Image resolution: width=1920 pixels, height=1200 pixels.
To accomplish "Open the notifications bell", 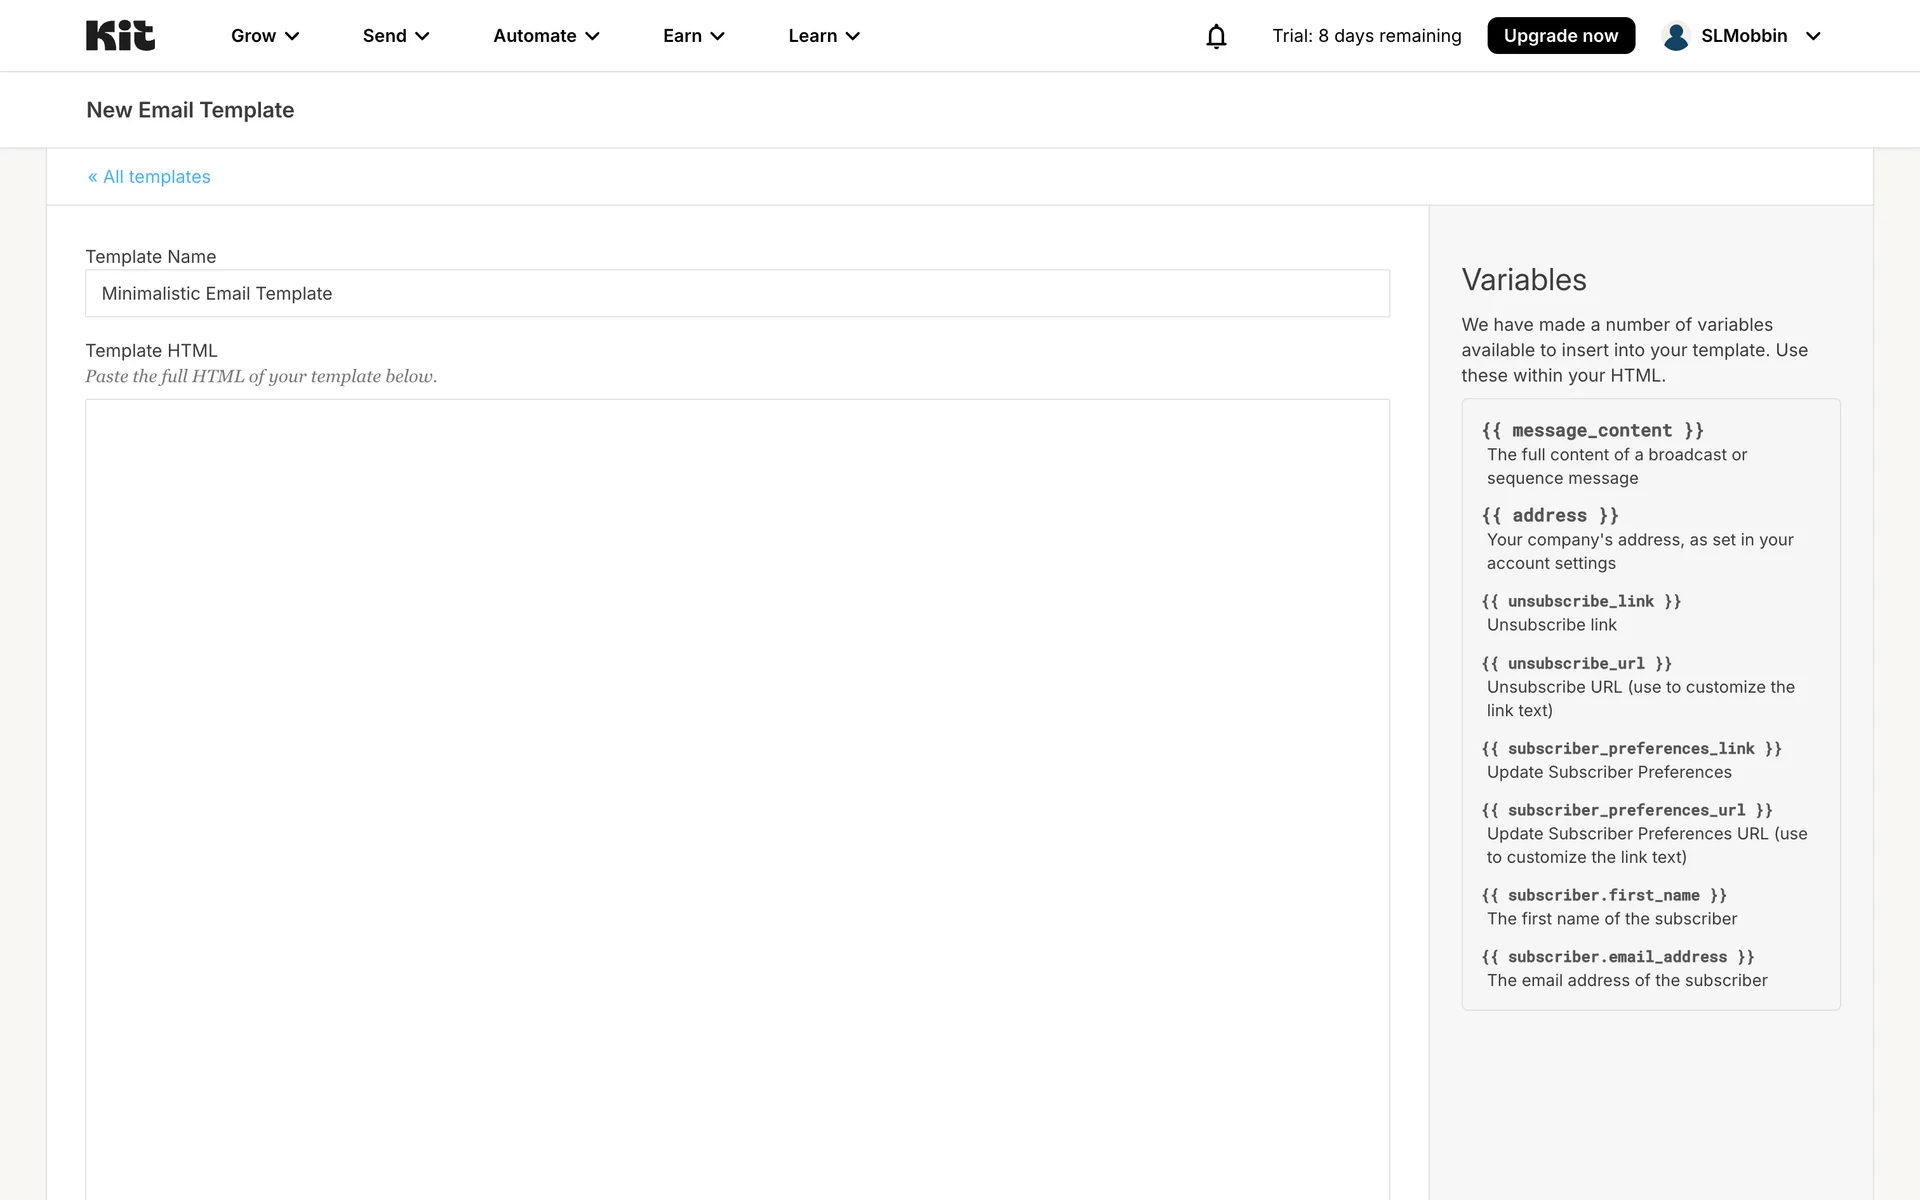I will click(x=1216, y=36).
